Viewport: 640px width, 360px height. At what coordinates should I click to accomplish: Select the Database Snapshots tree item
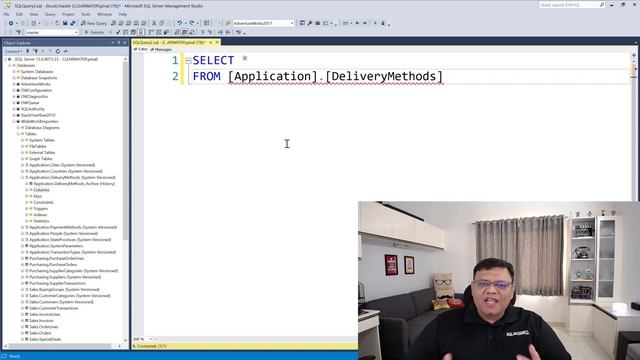(x=39, y=78)
